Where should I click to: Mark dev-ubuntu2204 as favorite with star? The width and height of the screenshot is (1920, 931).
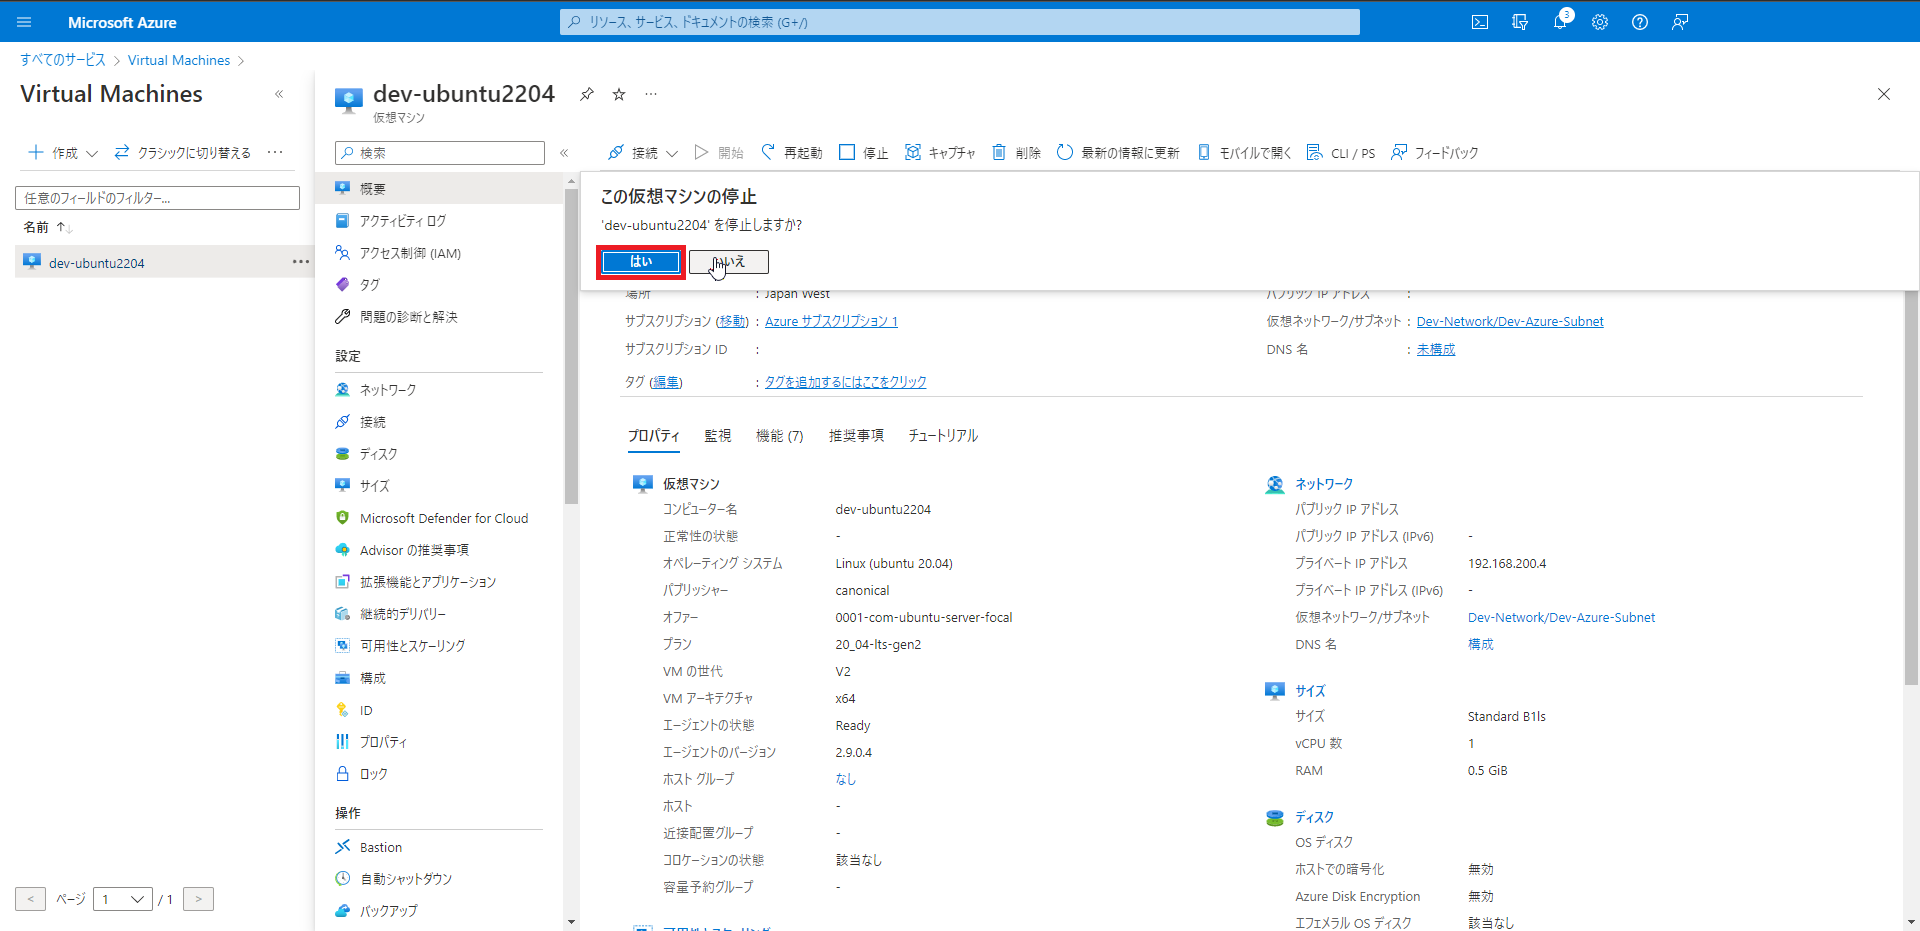point(619,94)
